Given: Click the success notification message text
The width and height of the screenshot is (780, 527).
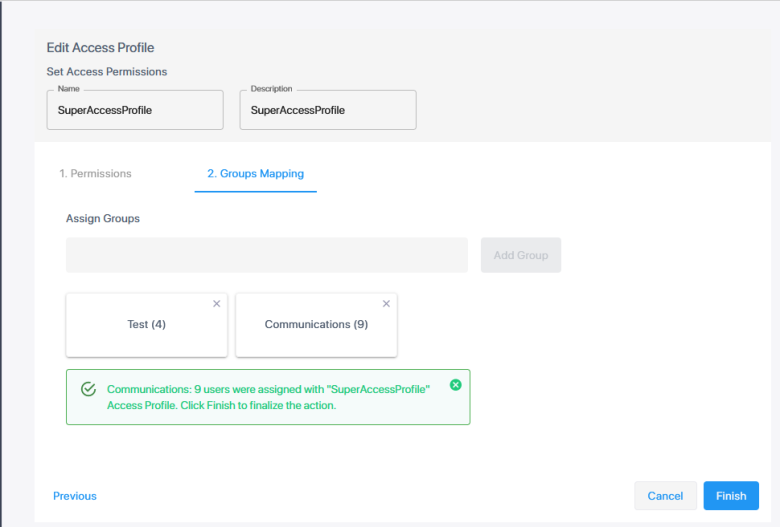Looking at the screenshot, I should (268, 397).
